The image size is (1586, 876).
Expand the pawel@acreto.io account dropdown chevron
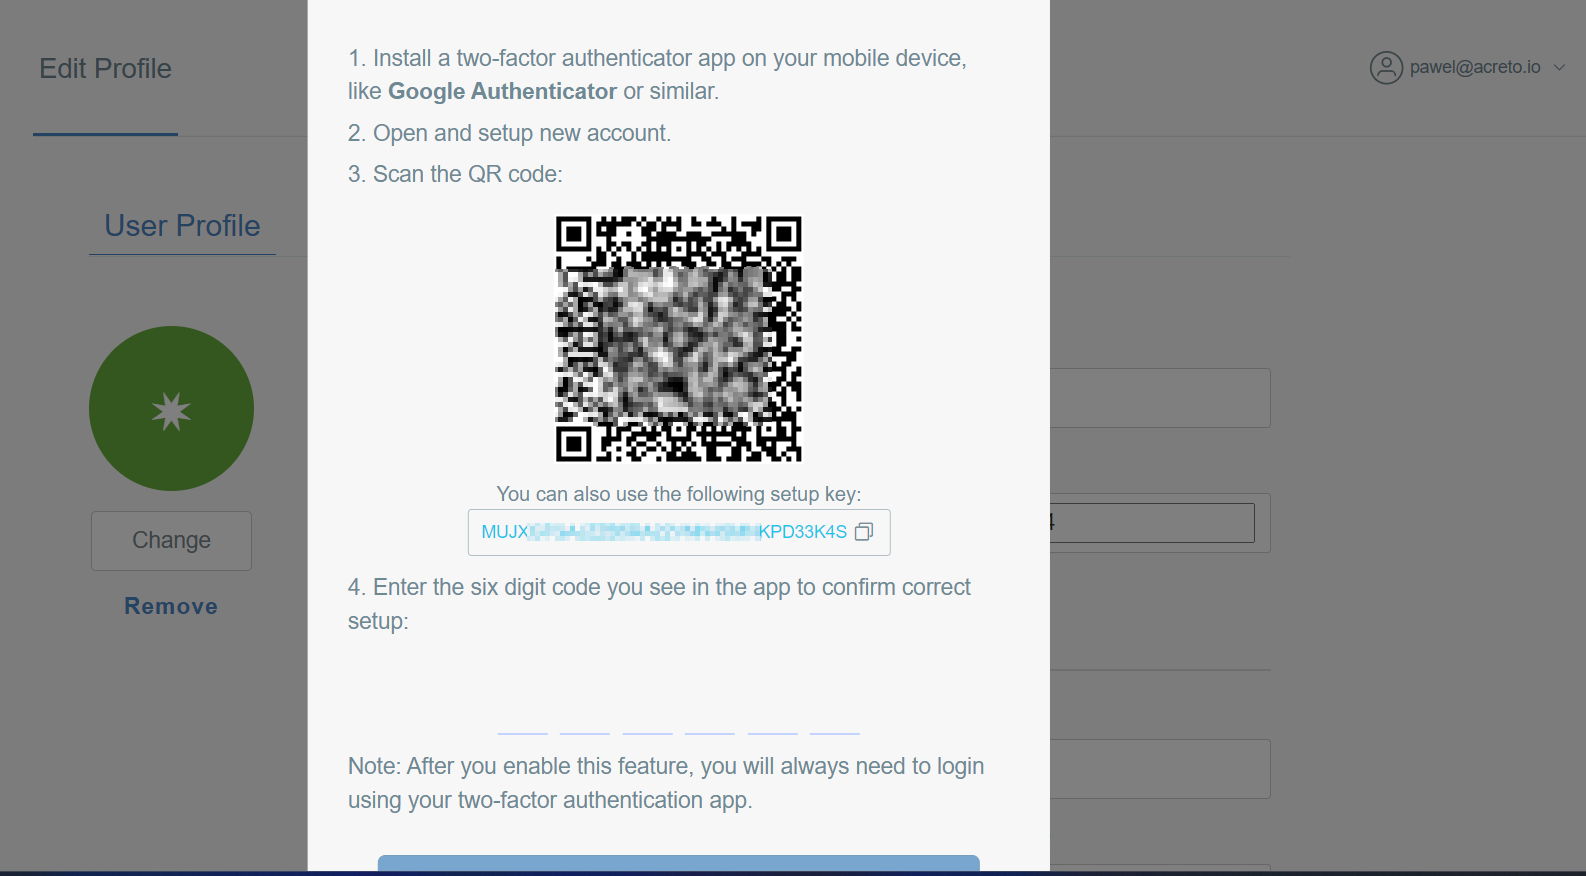(x=1559, y=68)
